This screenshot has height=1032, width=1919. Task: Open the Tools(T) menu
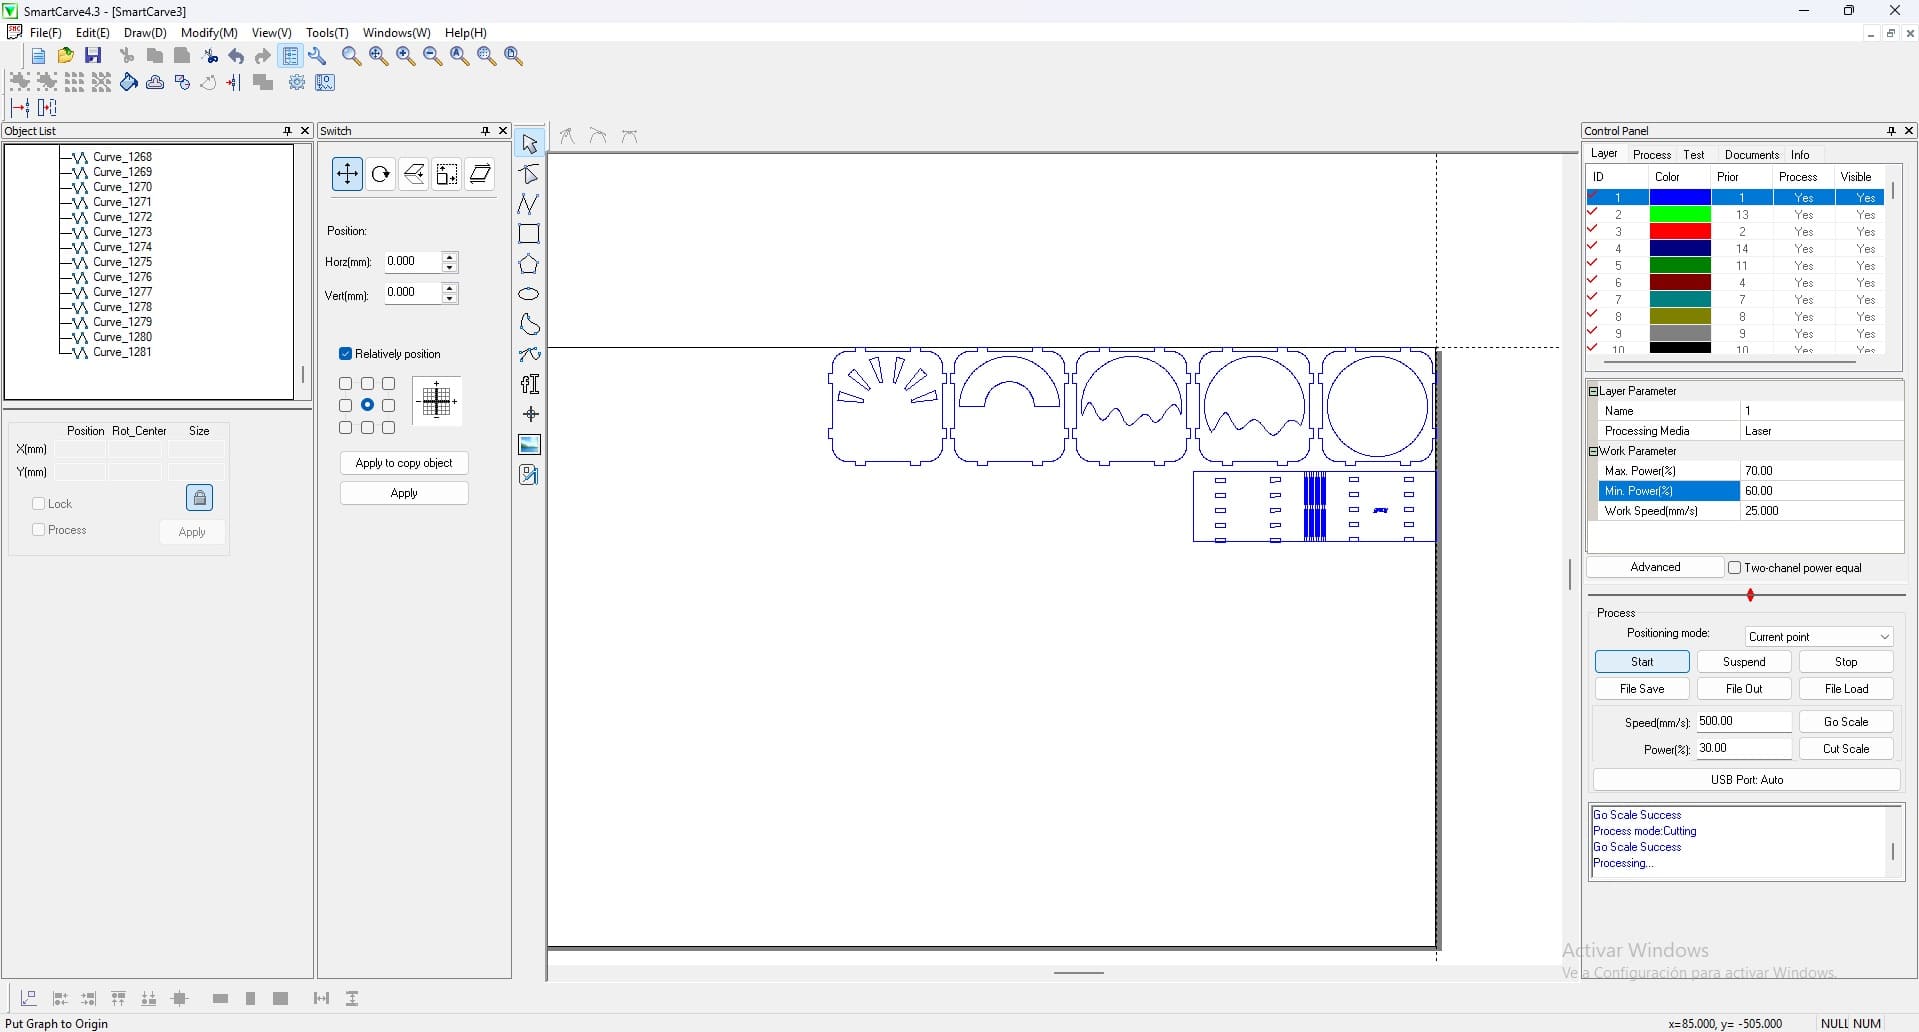327,33
